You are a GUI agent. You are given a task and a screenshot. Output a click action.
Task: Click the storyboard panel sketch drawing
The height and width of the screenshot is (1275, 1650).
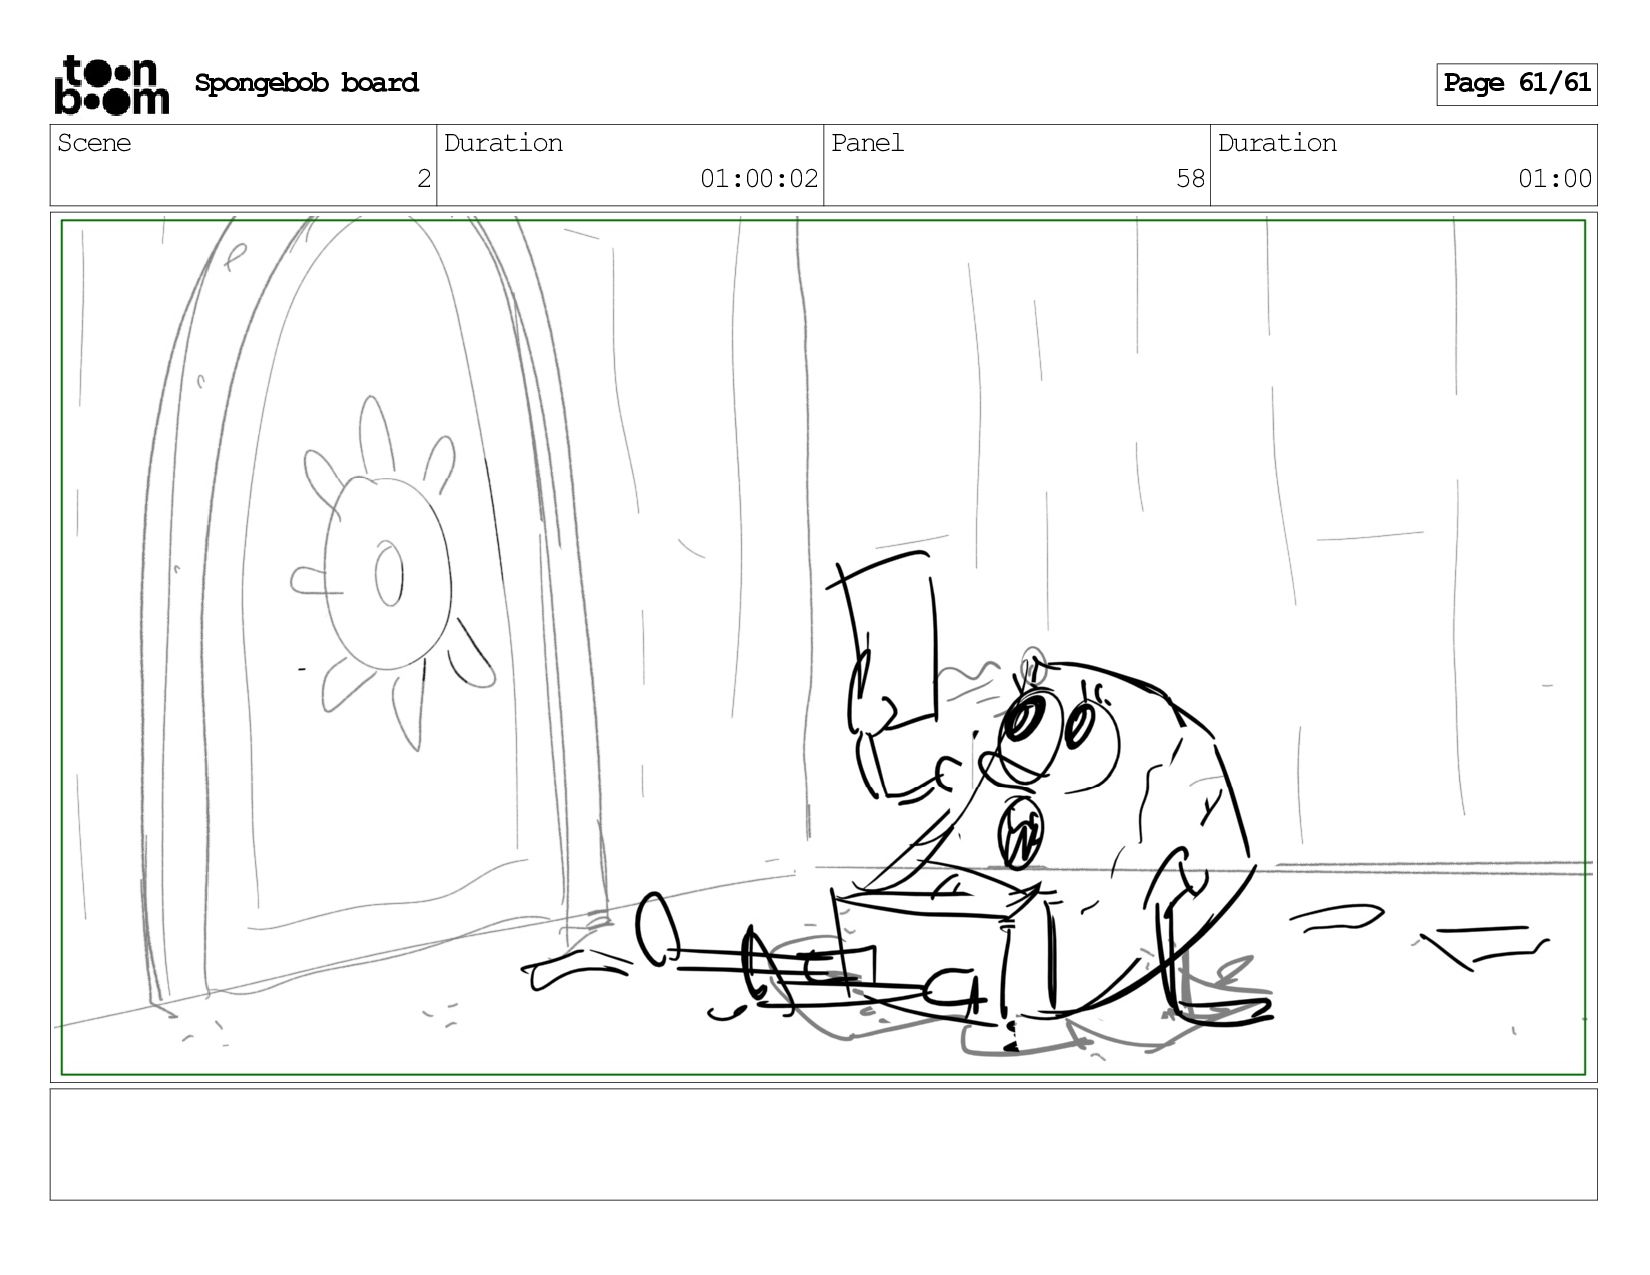click(x=823, y=647)
